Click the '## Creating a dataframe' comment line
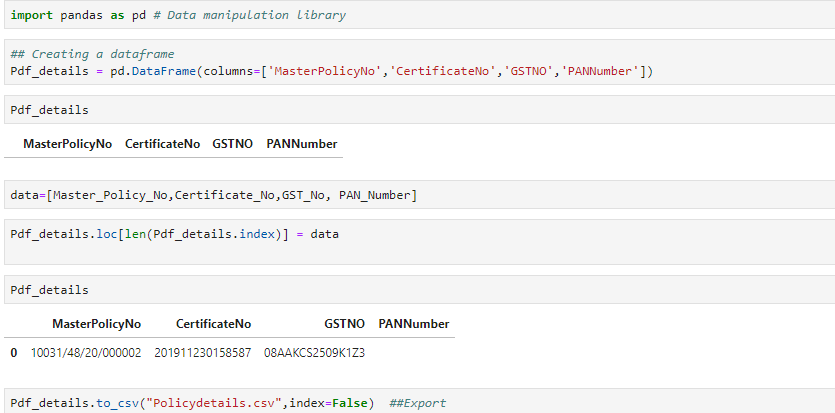Viewport: 835px width, 413px height. [92, 54]
